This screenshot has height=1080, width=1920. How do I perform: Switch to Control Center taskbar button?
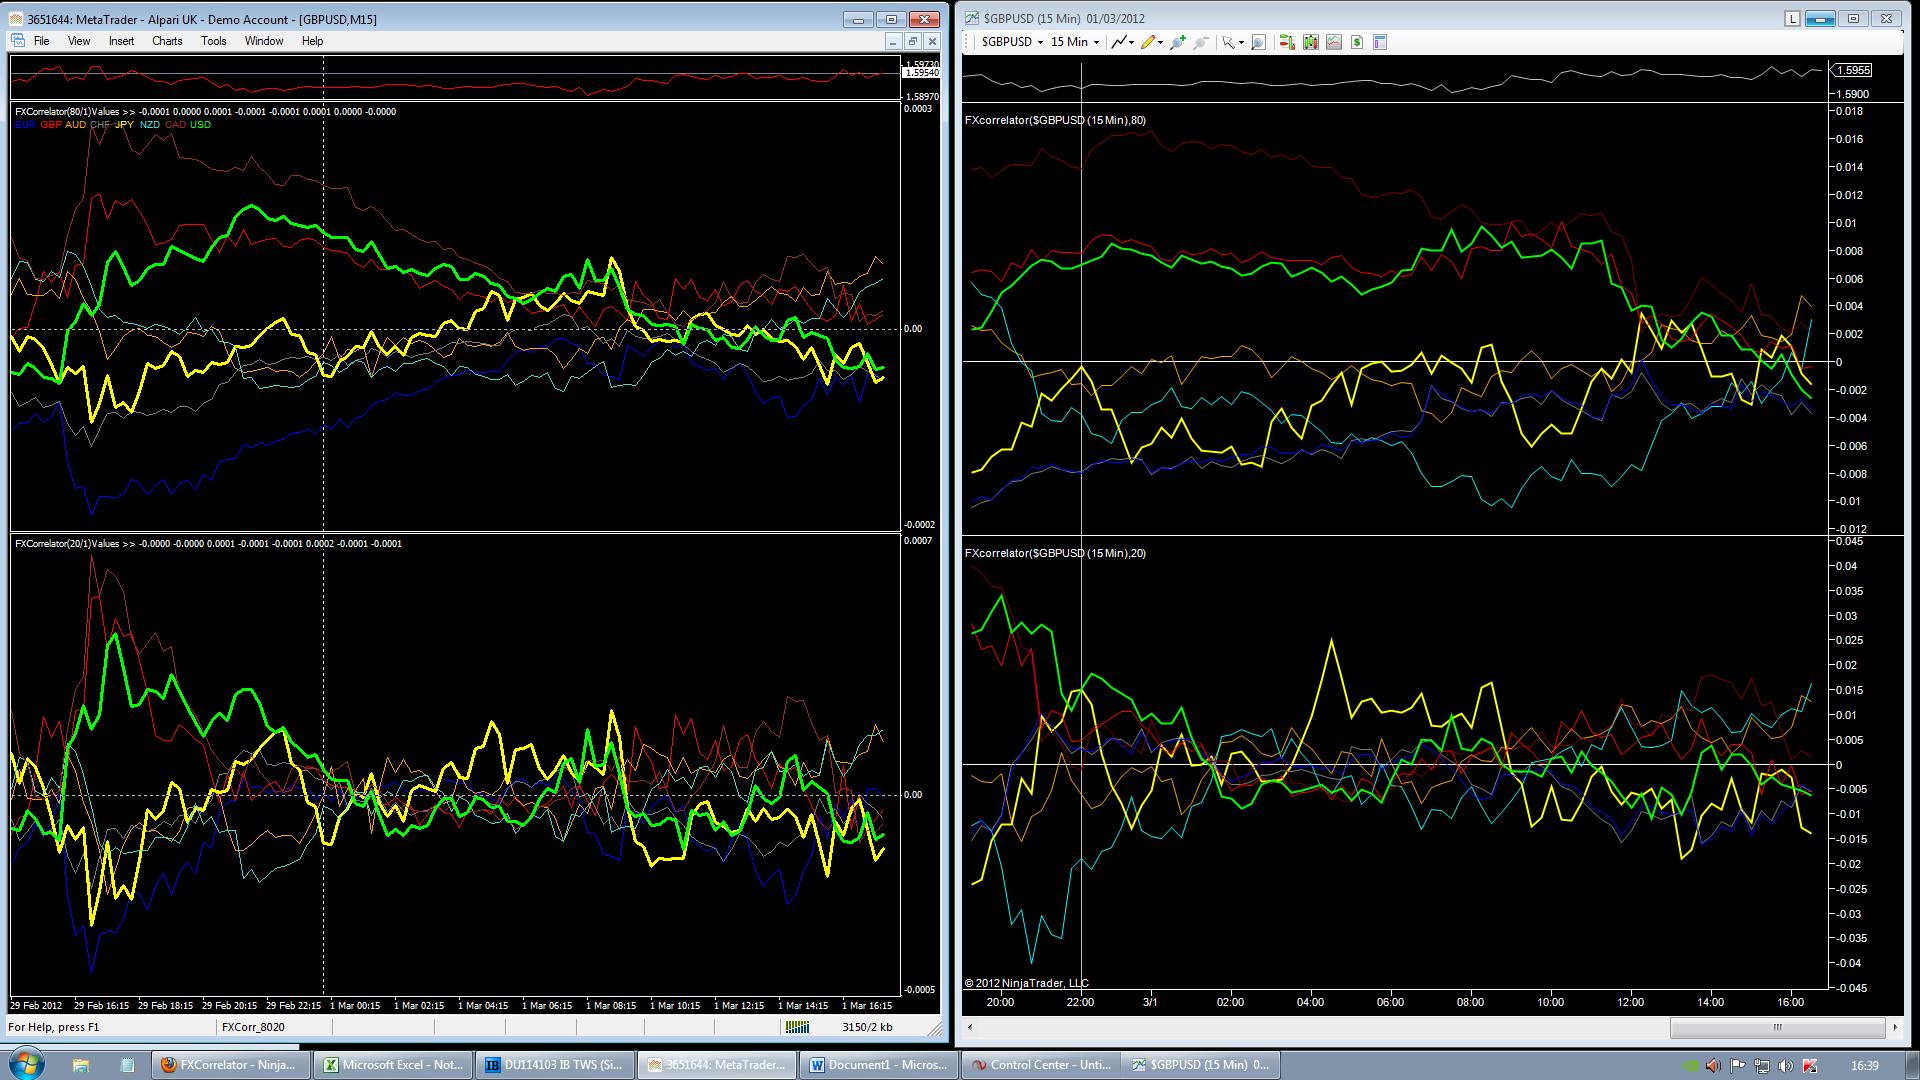[x=1041, y=1065]
